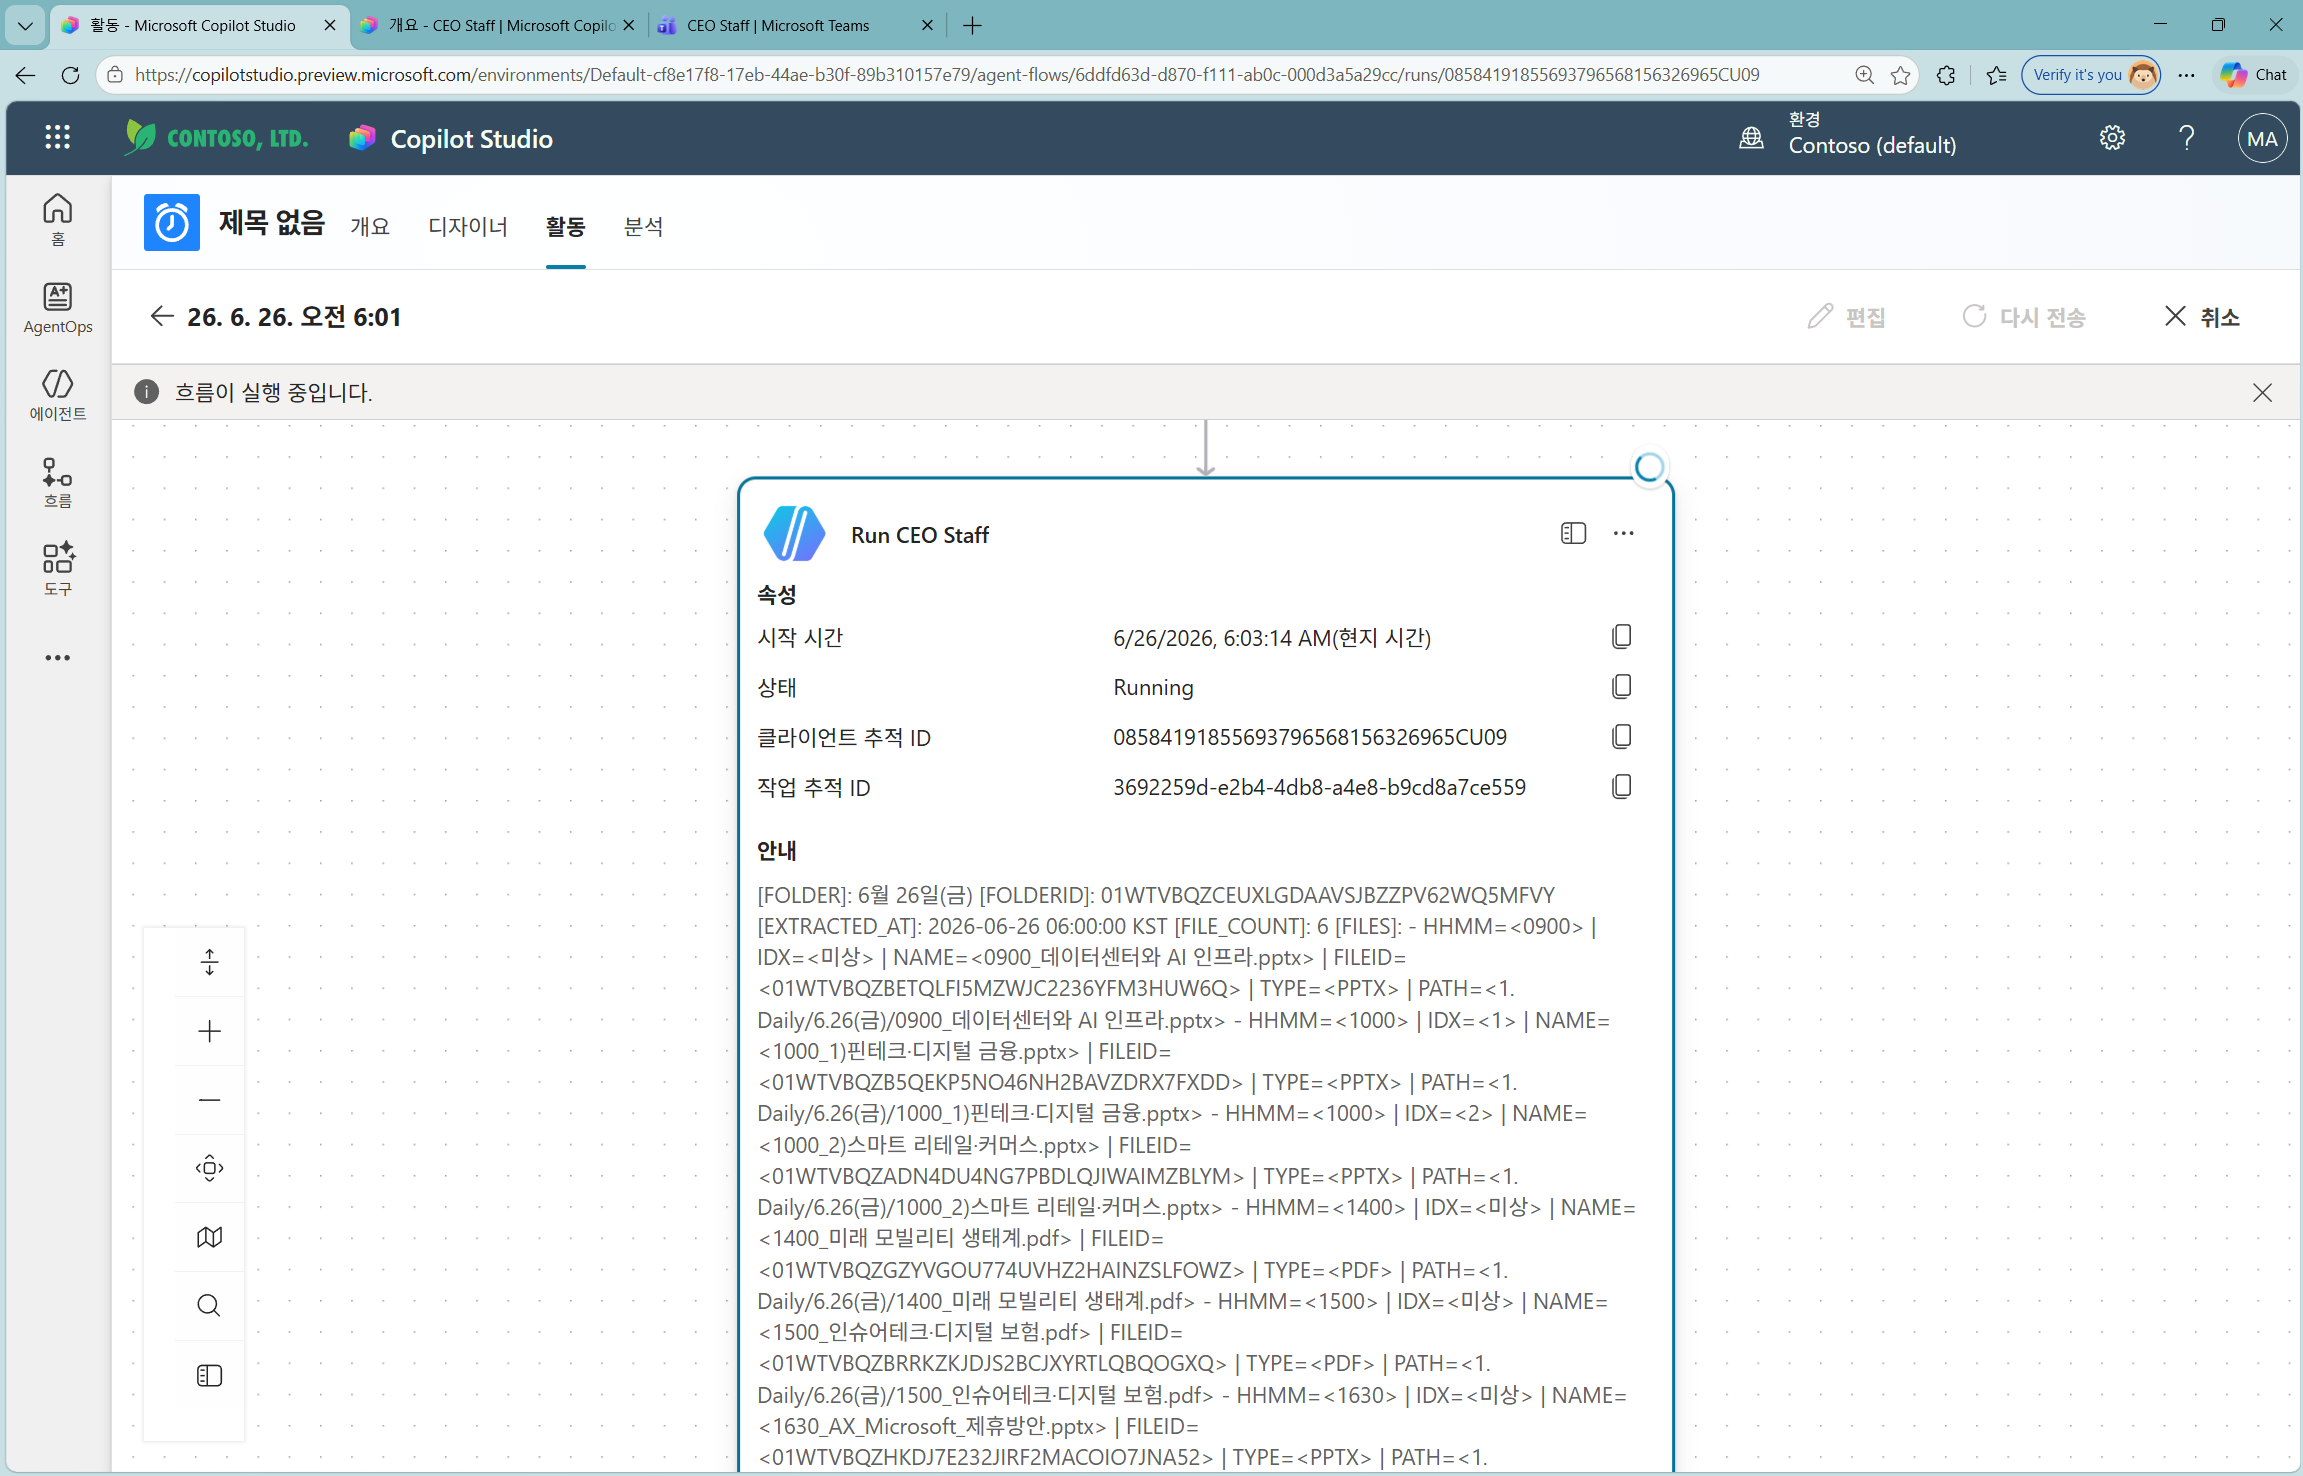Open the MA account avatar
The image size is (2303, 1476).
tap(2262, 139)
